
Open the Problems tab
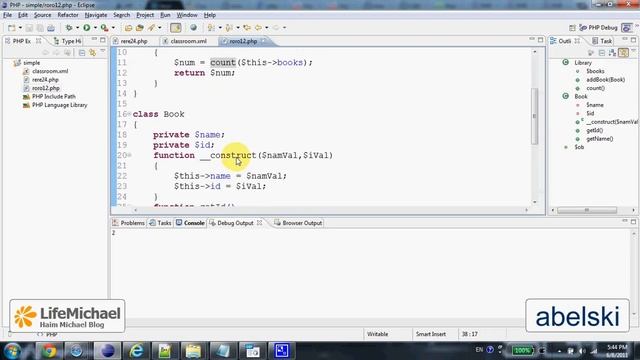coord(129,223)
